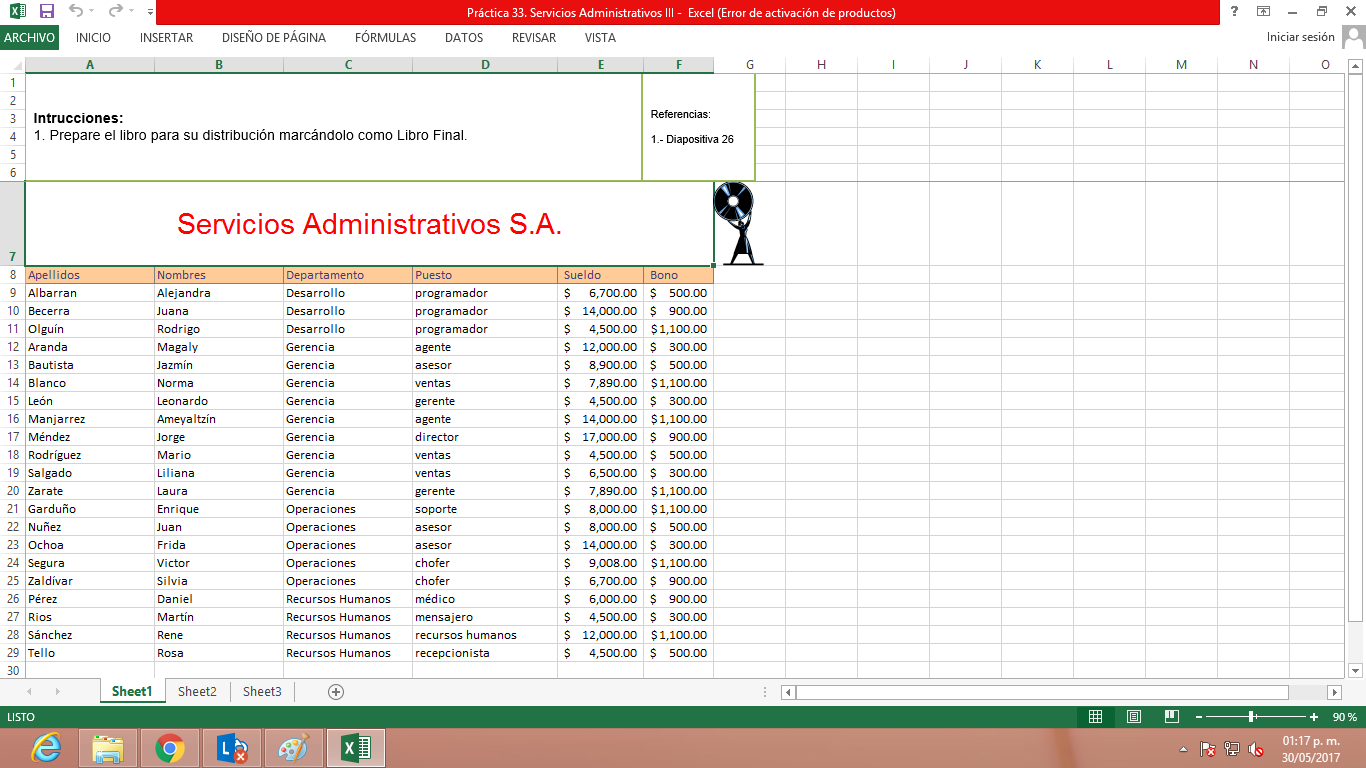Click the Redo arrow icon
Image resolution: width=1366 pixels, height=768 pixels.
pyautogui.click(x=115, y=12)
